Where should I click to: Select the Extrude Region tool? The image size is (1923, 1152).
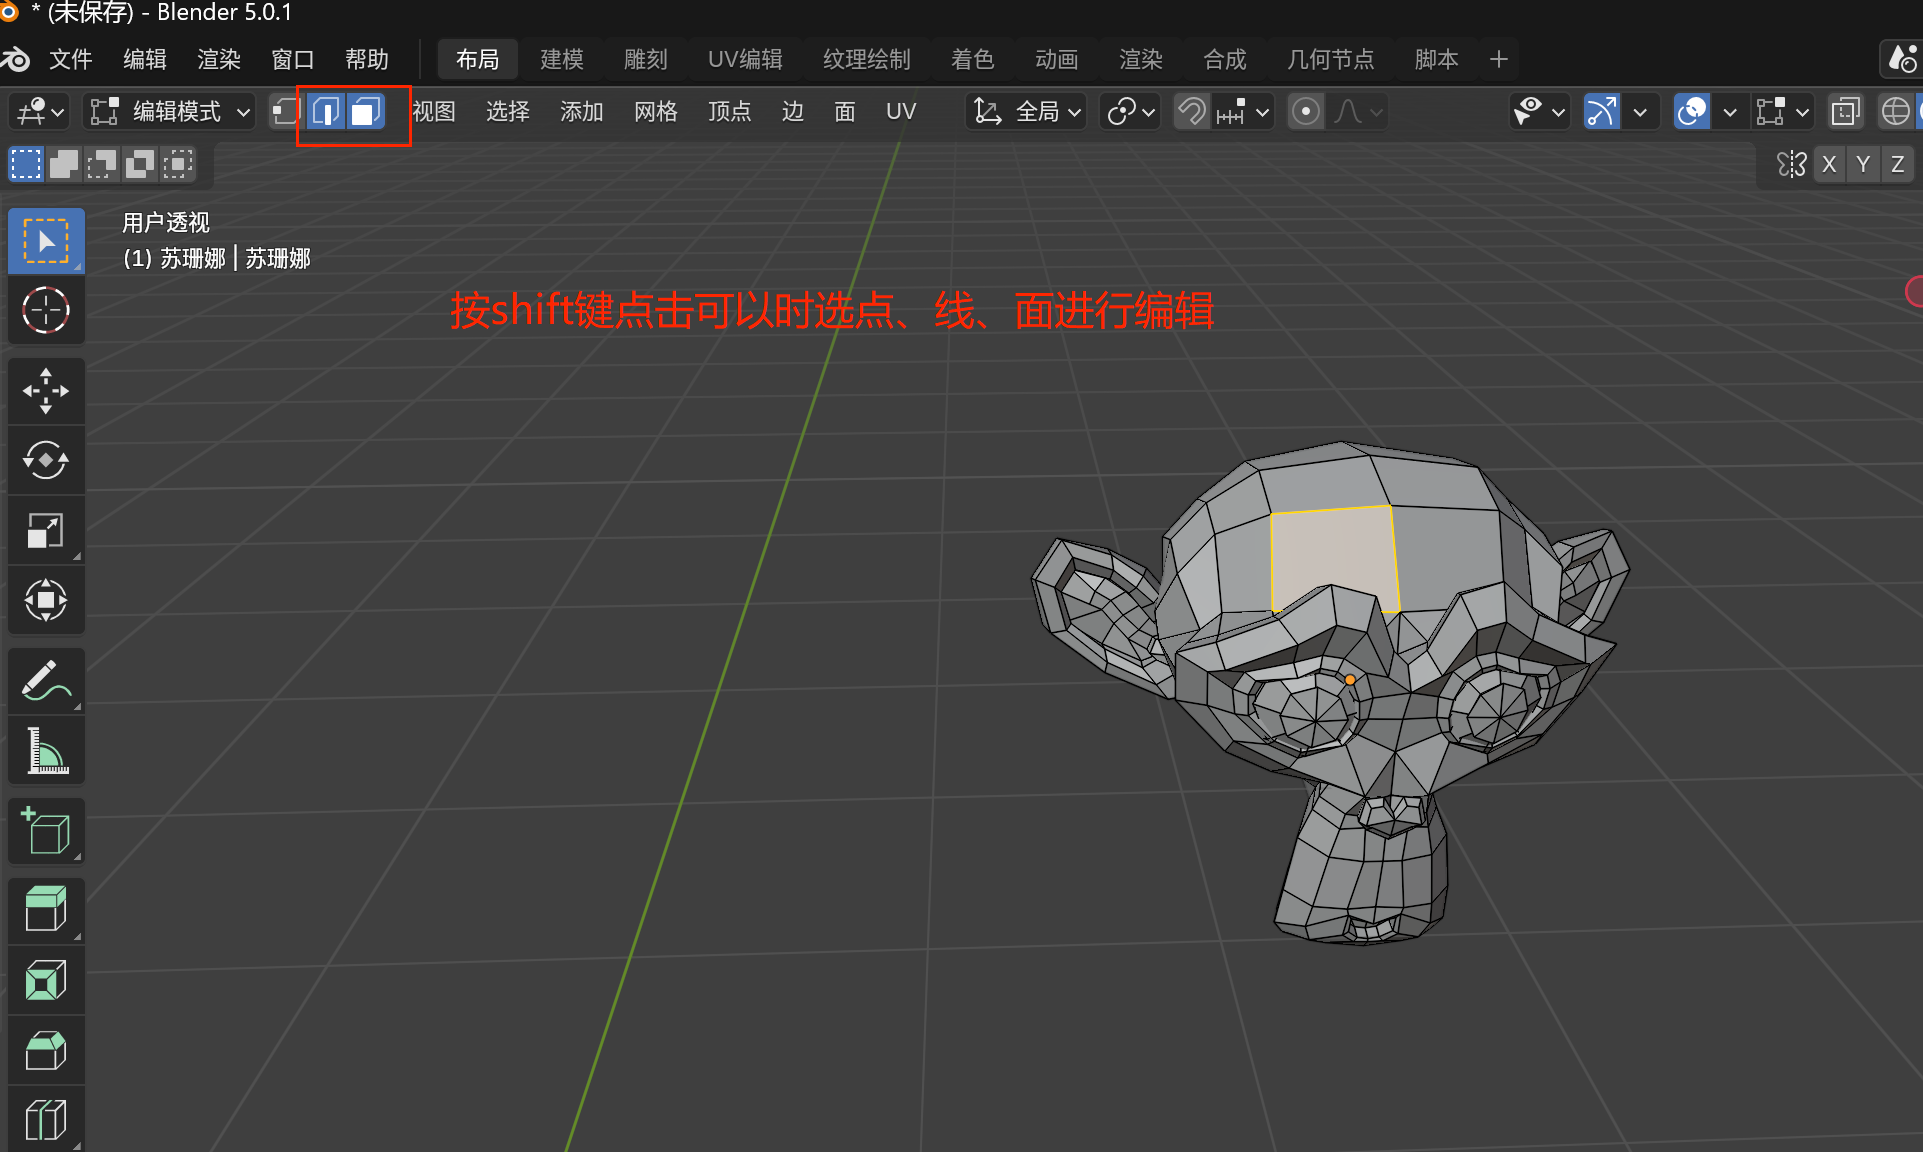(x=45, y=909)
